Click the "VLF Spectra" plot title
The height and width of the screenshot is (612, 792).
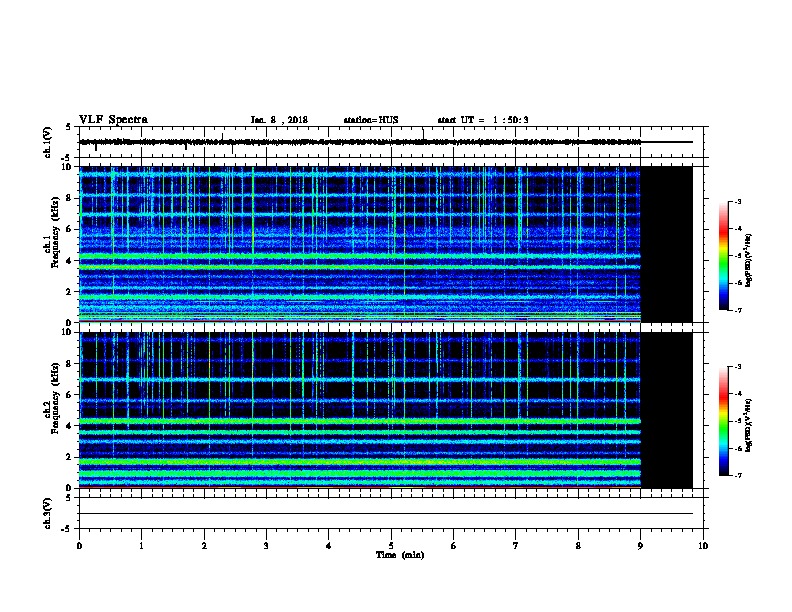click(113, 120)
